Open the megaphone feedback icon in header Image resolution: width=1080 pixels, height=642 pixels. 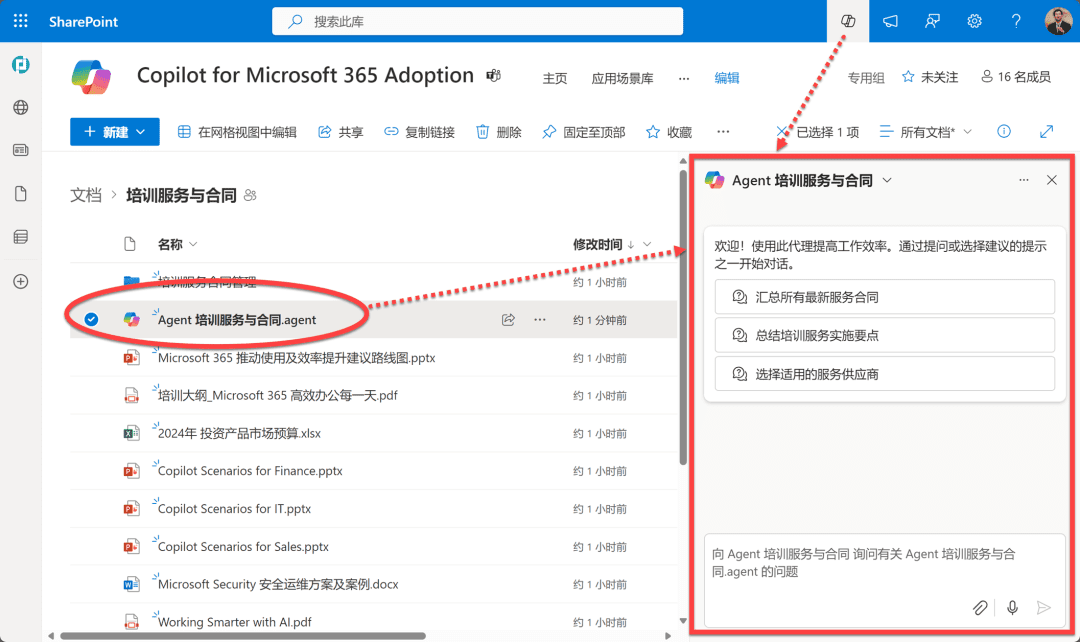[x=891, y=21]
